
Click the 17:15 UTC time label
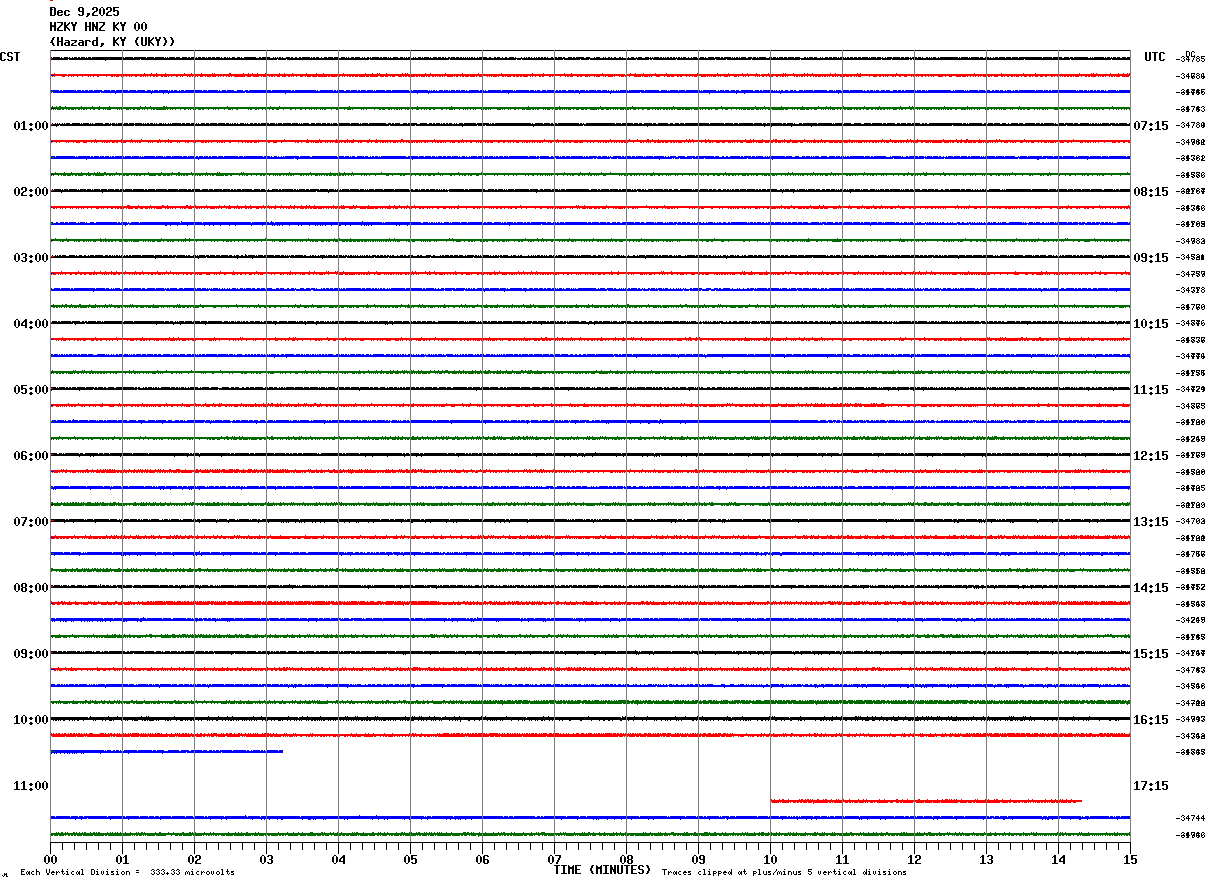(1151, 786)
